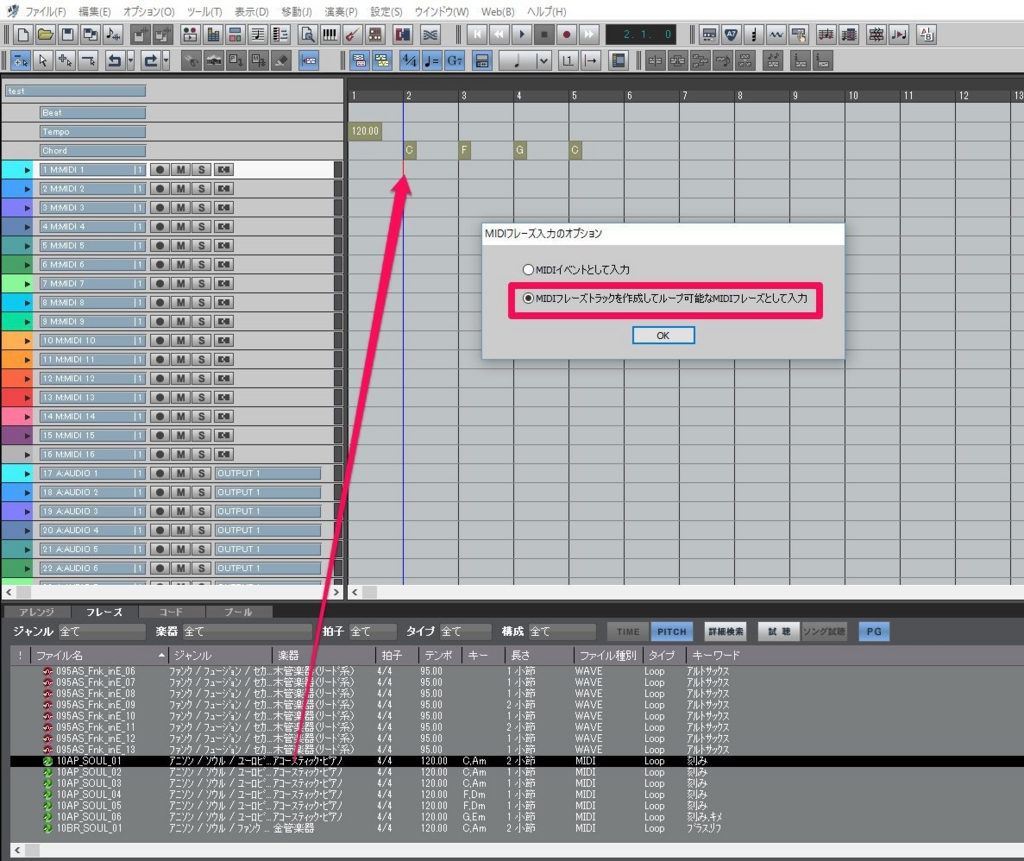Solo the M:MIDI 2 track
Image resolution: width=1024 pixels, height=861 pixels.
coord(201,189)
